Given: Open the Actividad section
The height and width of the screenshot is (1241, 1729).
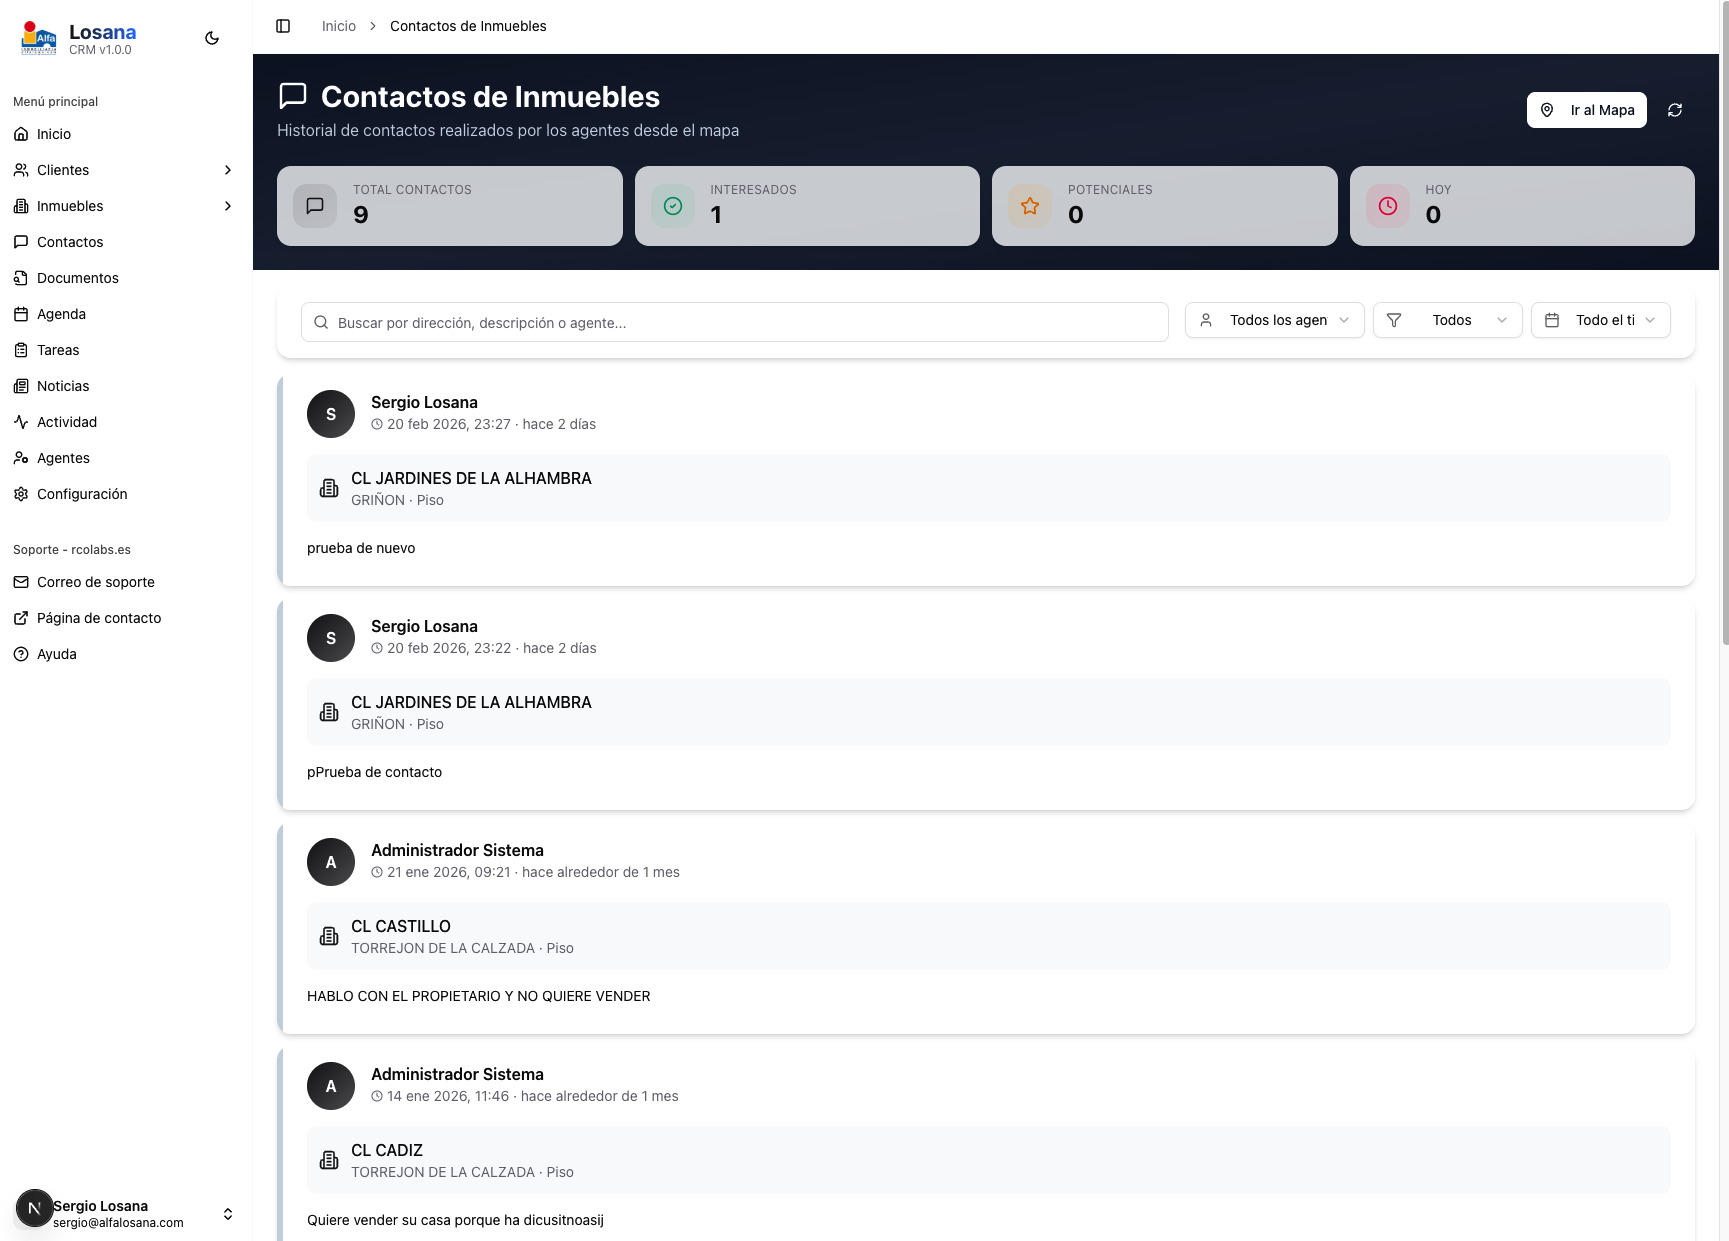Looking at the screenshot, I should pos(66,421).
